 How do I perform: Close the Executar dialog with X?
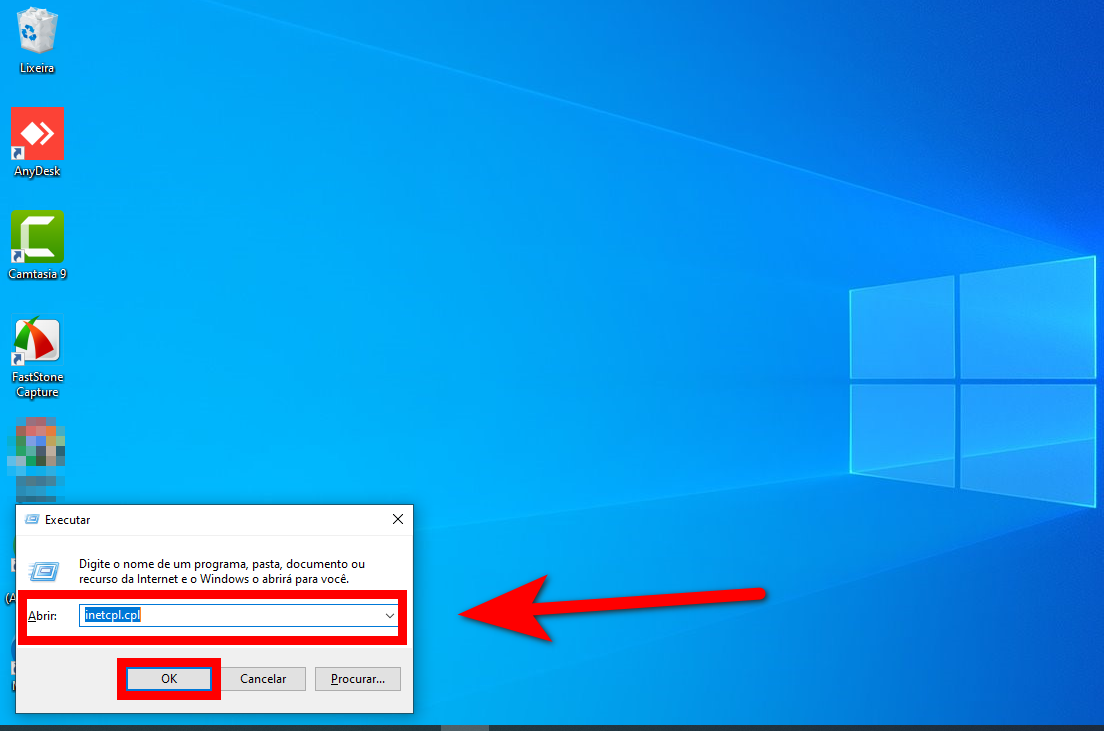[x=397, y=520]
